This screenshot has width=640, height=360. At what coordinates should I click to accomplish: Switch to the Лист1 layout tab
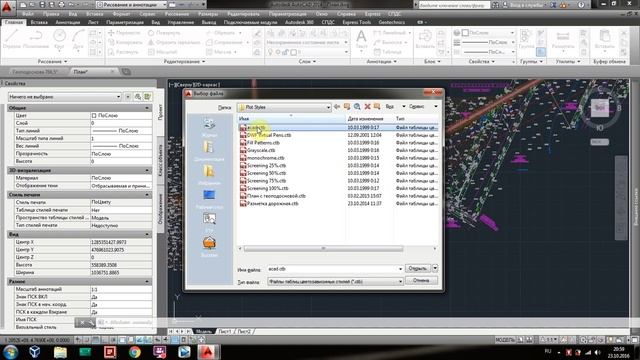point(225,331)
